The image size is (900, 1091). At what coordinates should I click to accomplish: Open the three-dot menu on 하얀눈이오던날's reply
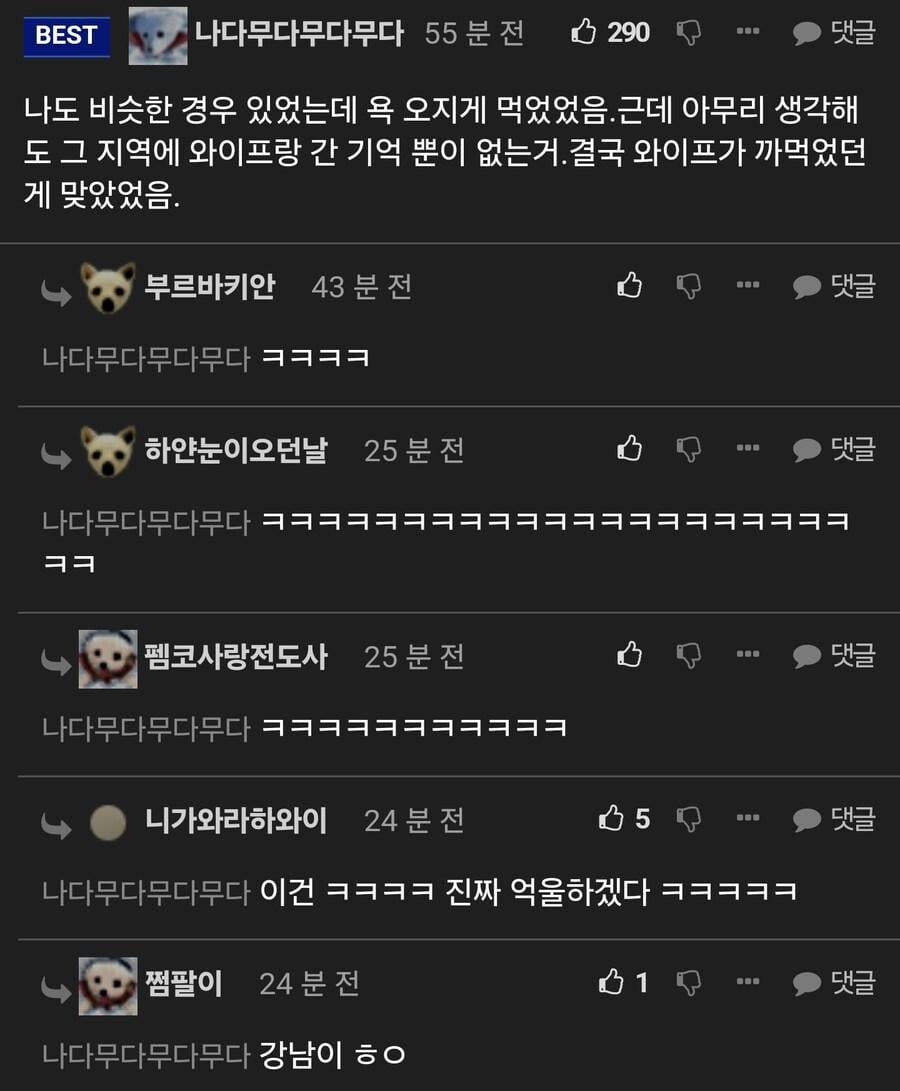pos(748,448)
